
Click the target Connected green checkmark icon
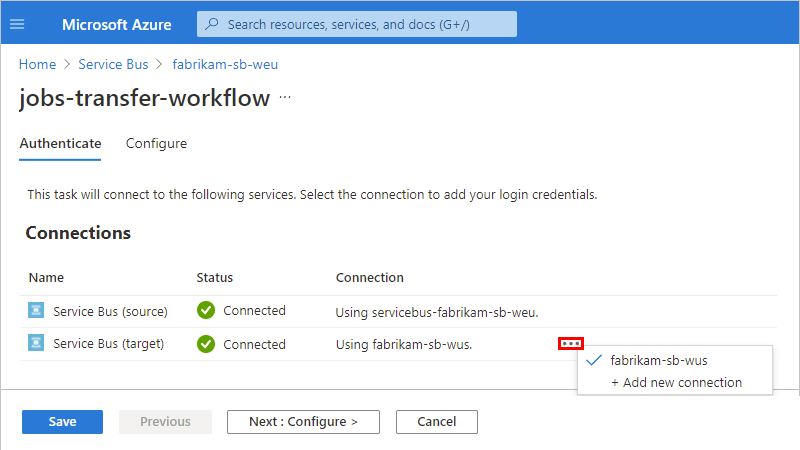207,344
